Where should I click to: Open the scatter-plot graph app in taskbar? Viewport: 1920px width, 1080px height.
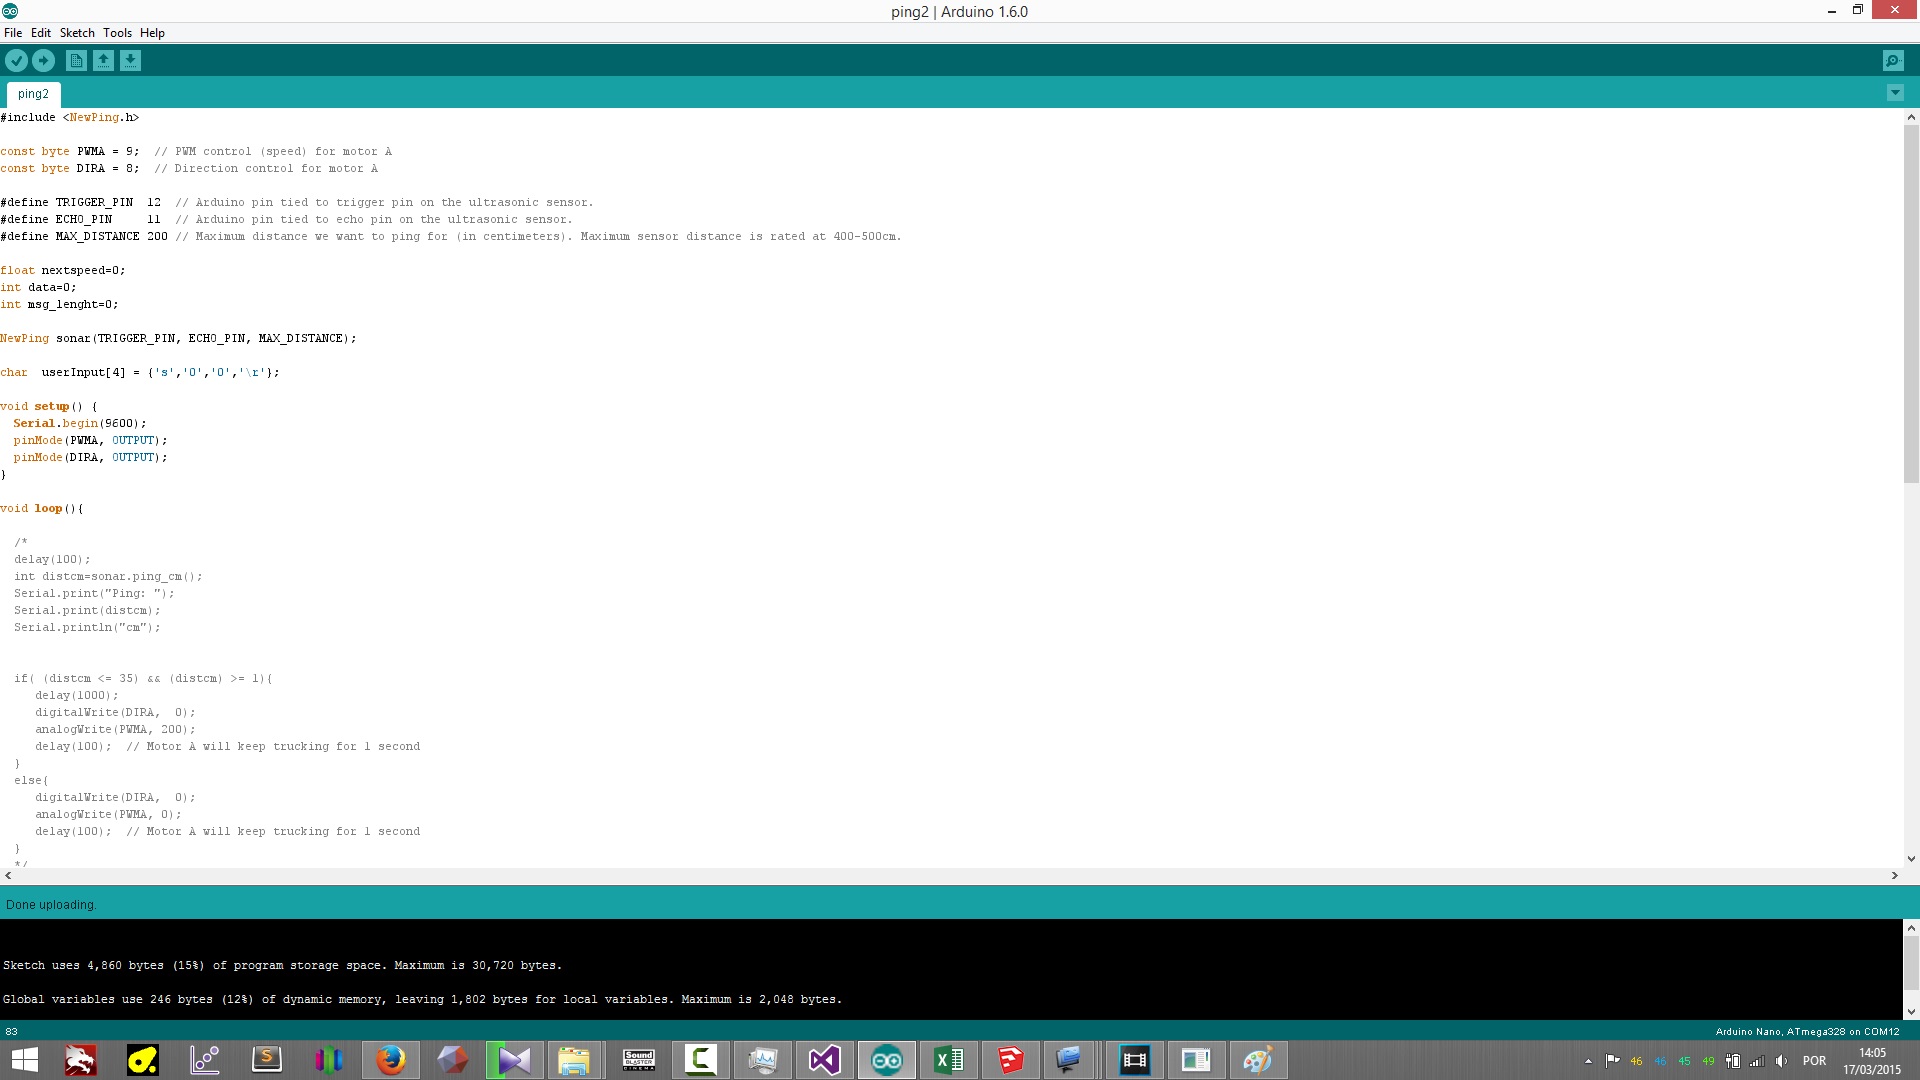click(x=205, y=1060)
